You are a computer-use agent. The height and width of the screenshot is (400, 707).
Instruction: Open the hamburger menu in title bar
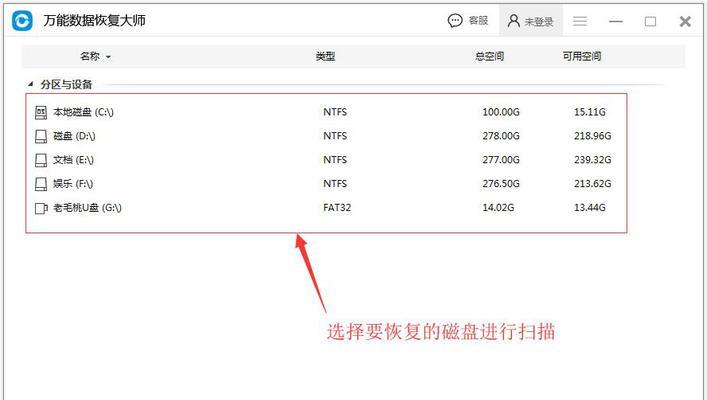point(580,21)
